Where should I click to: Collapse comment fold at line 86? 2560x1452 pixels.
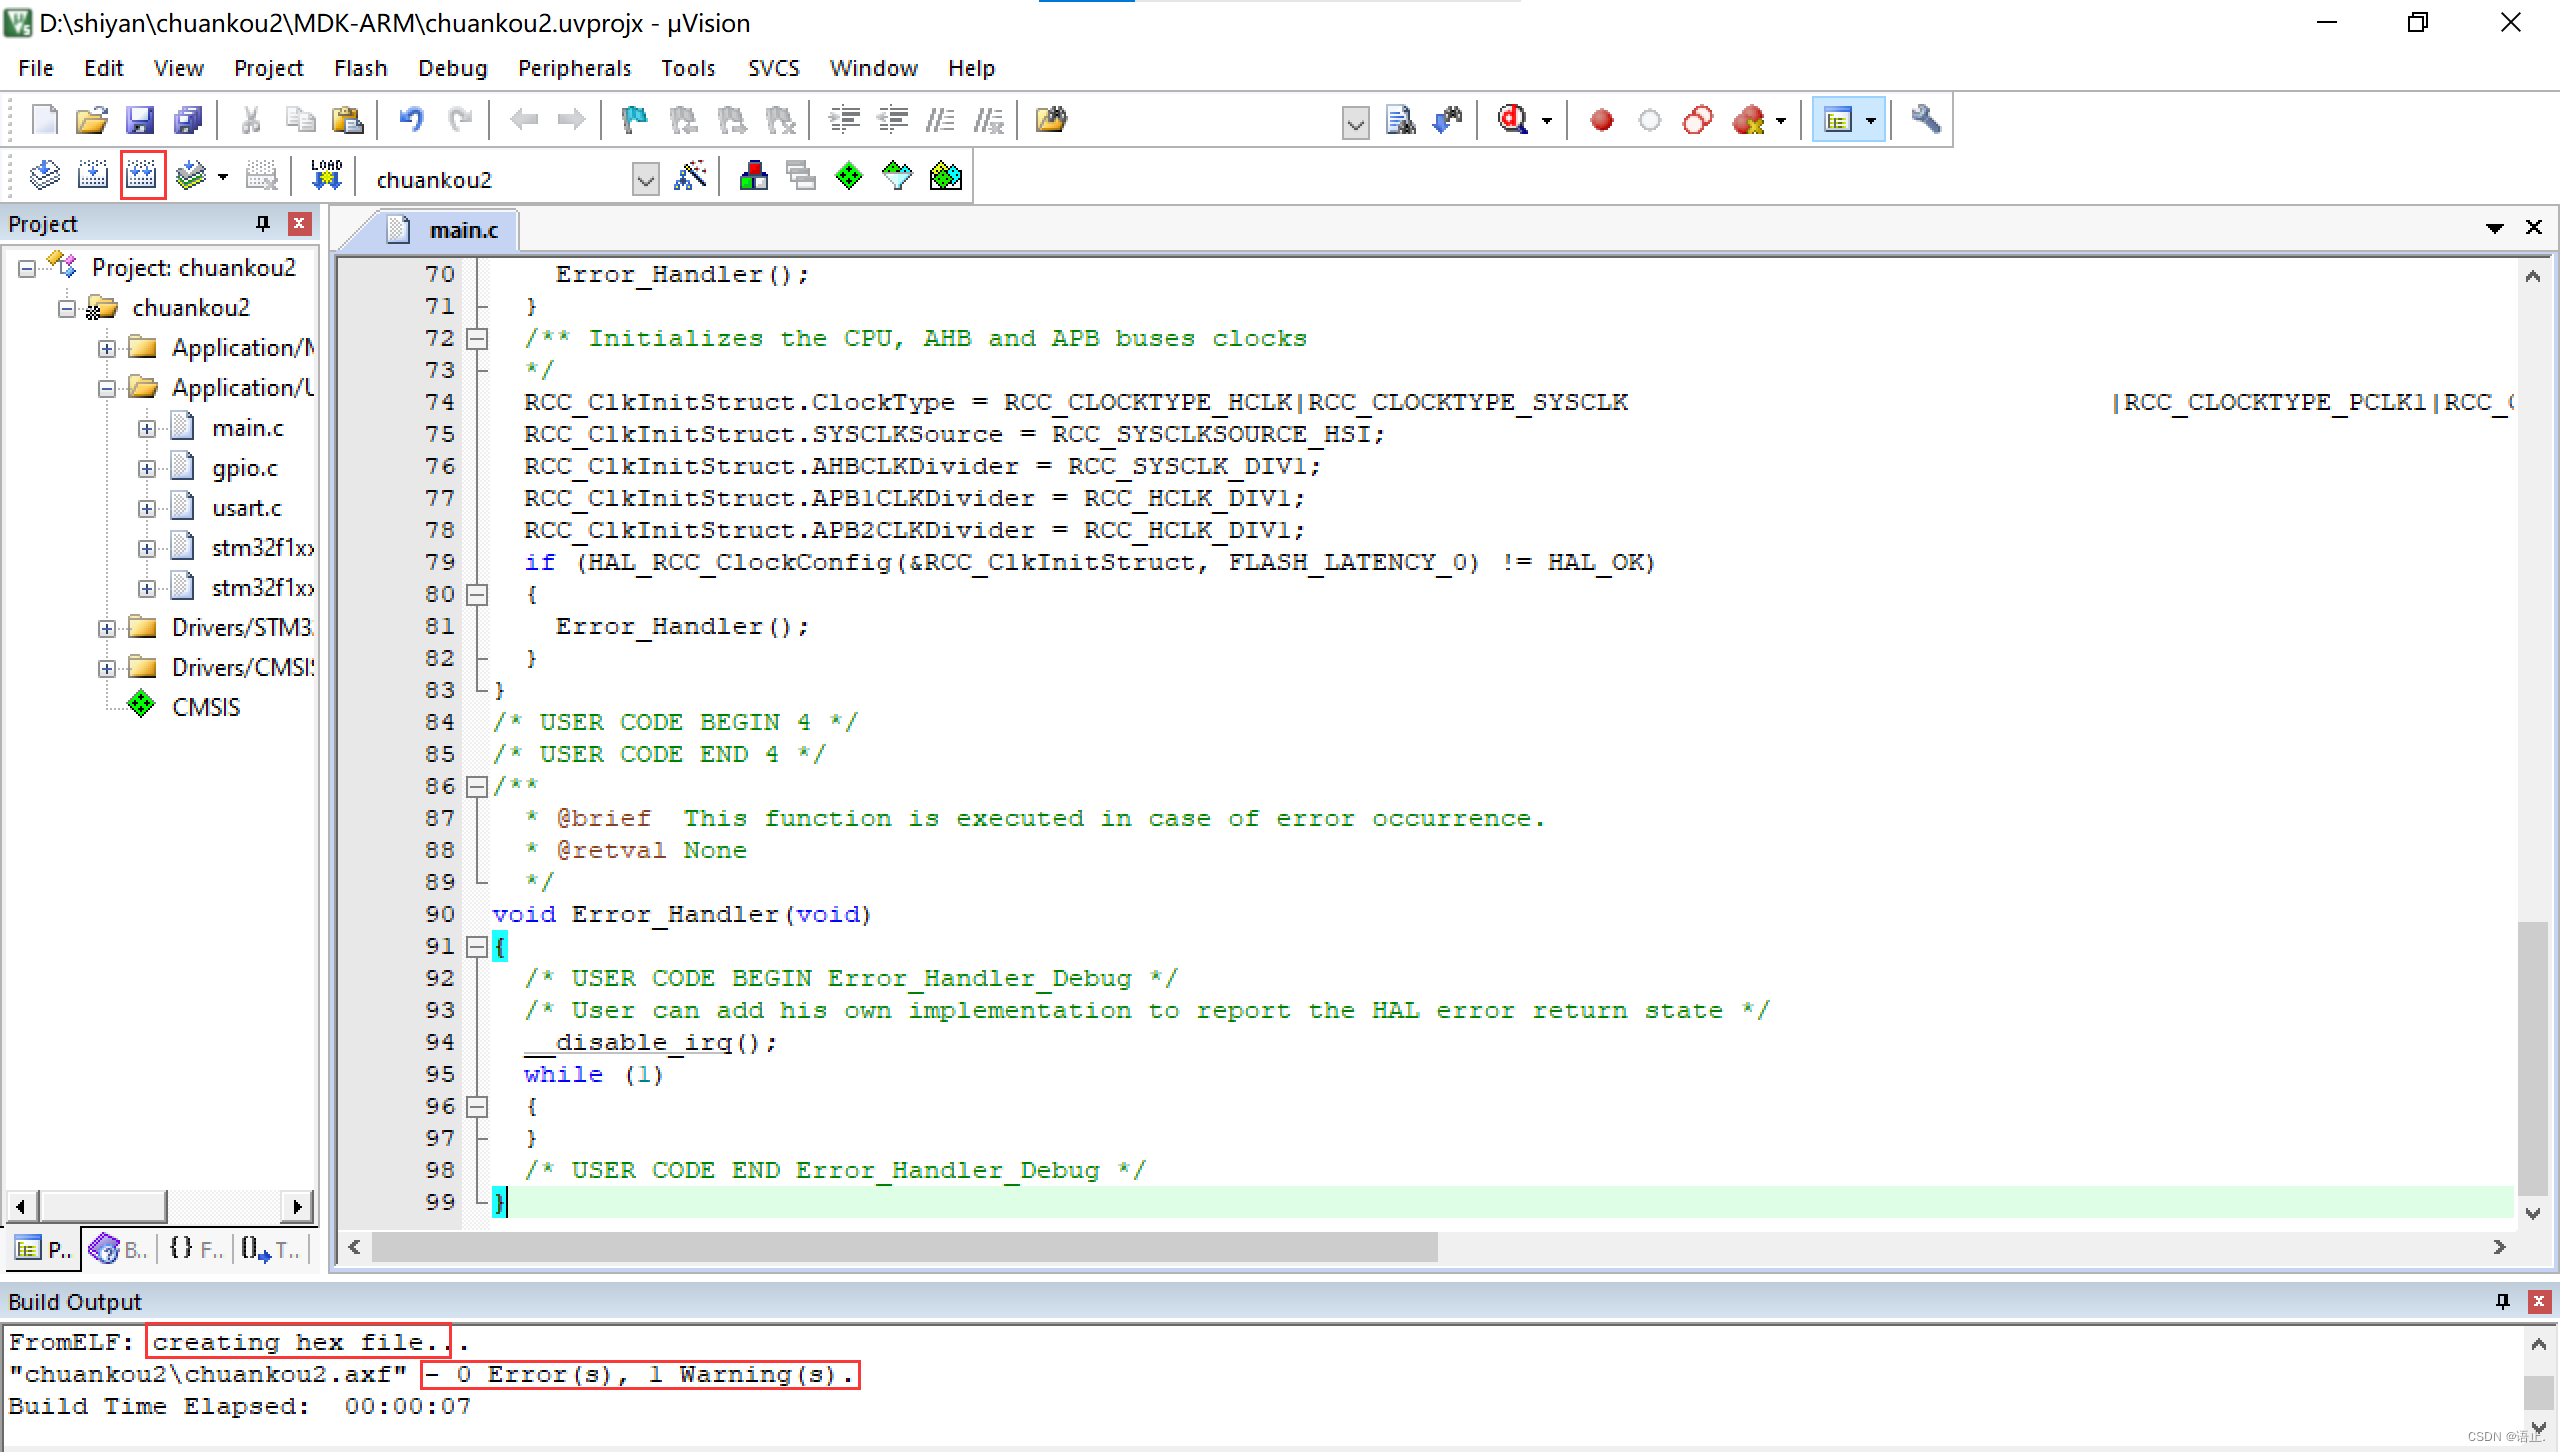click(x=477, y=786)
